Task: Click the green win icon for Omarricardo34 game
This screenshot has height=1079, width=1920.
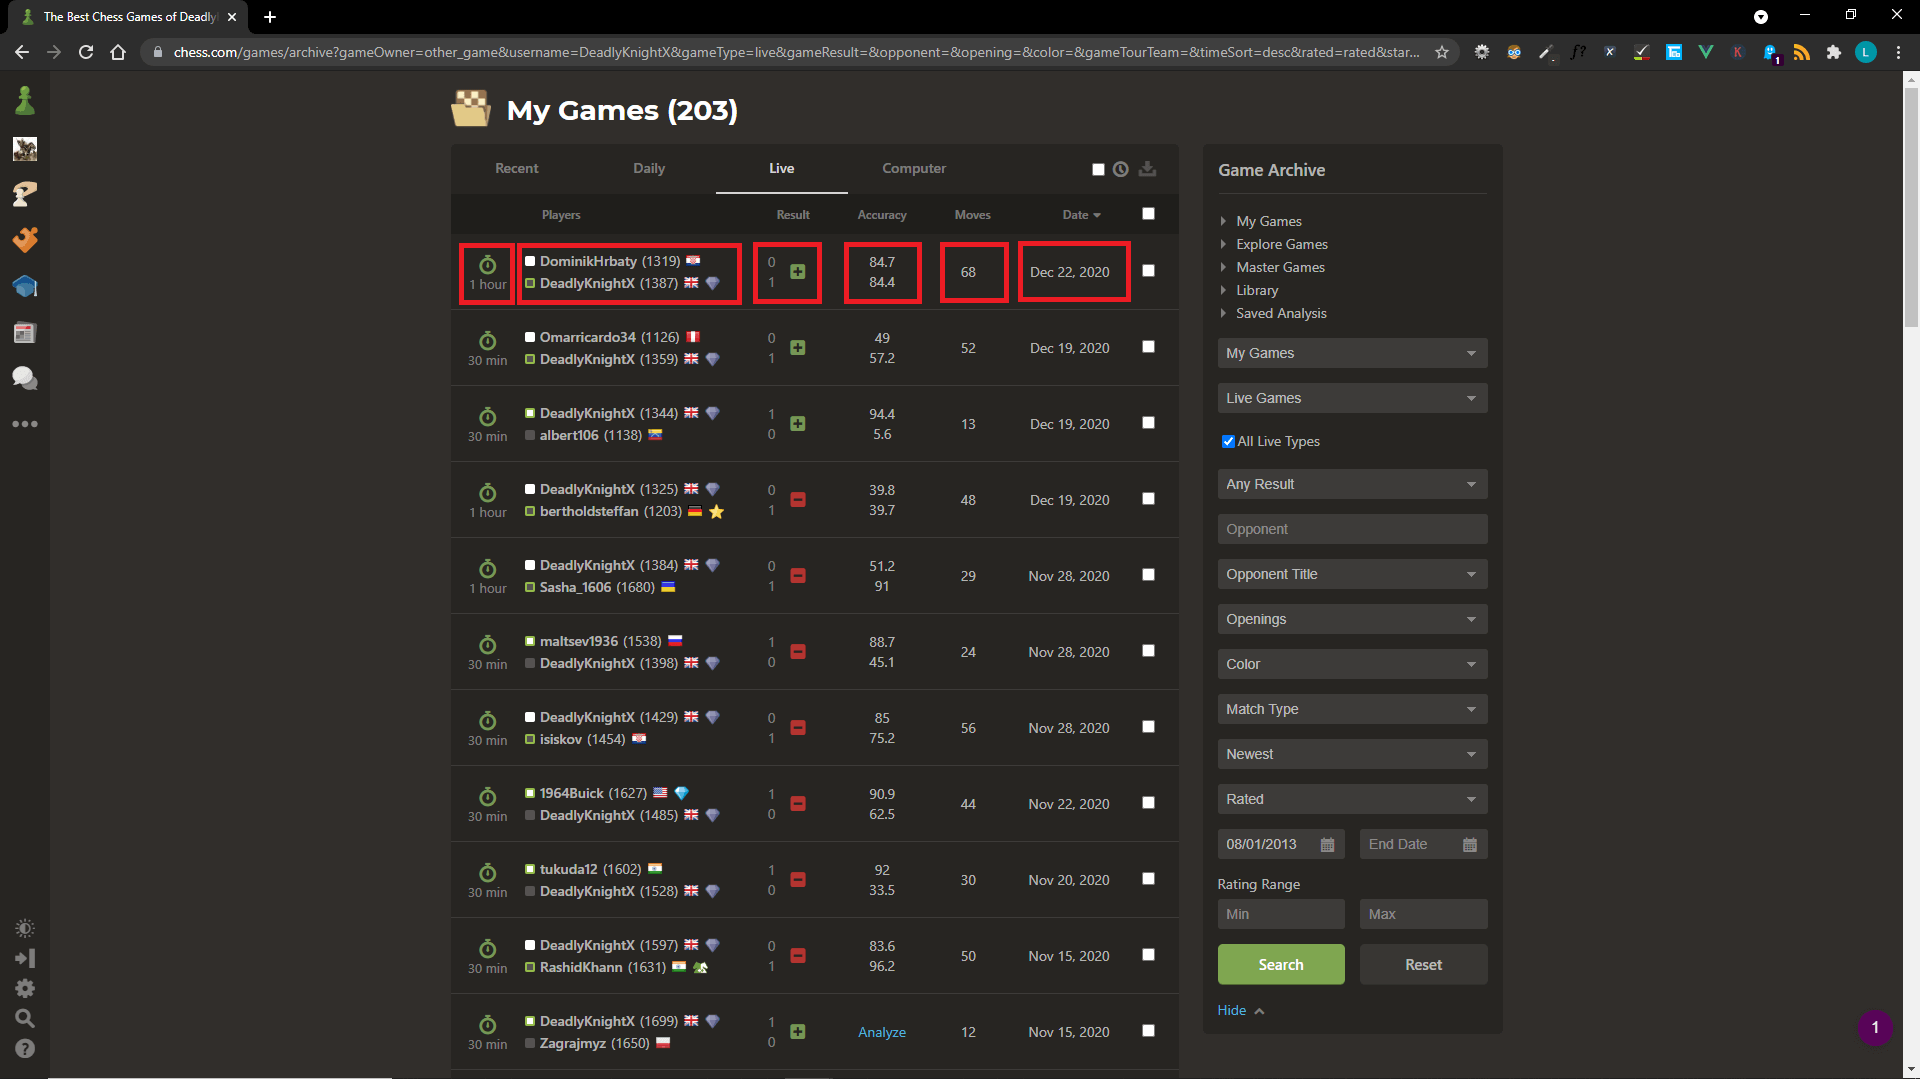Action: click(797, 348)
